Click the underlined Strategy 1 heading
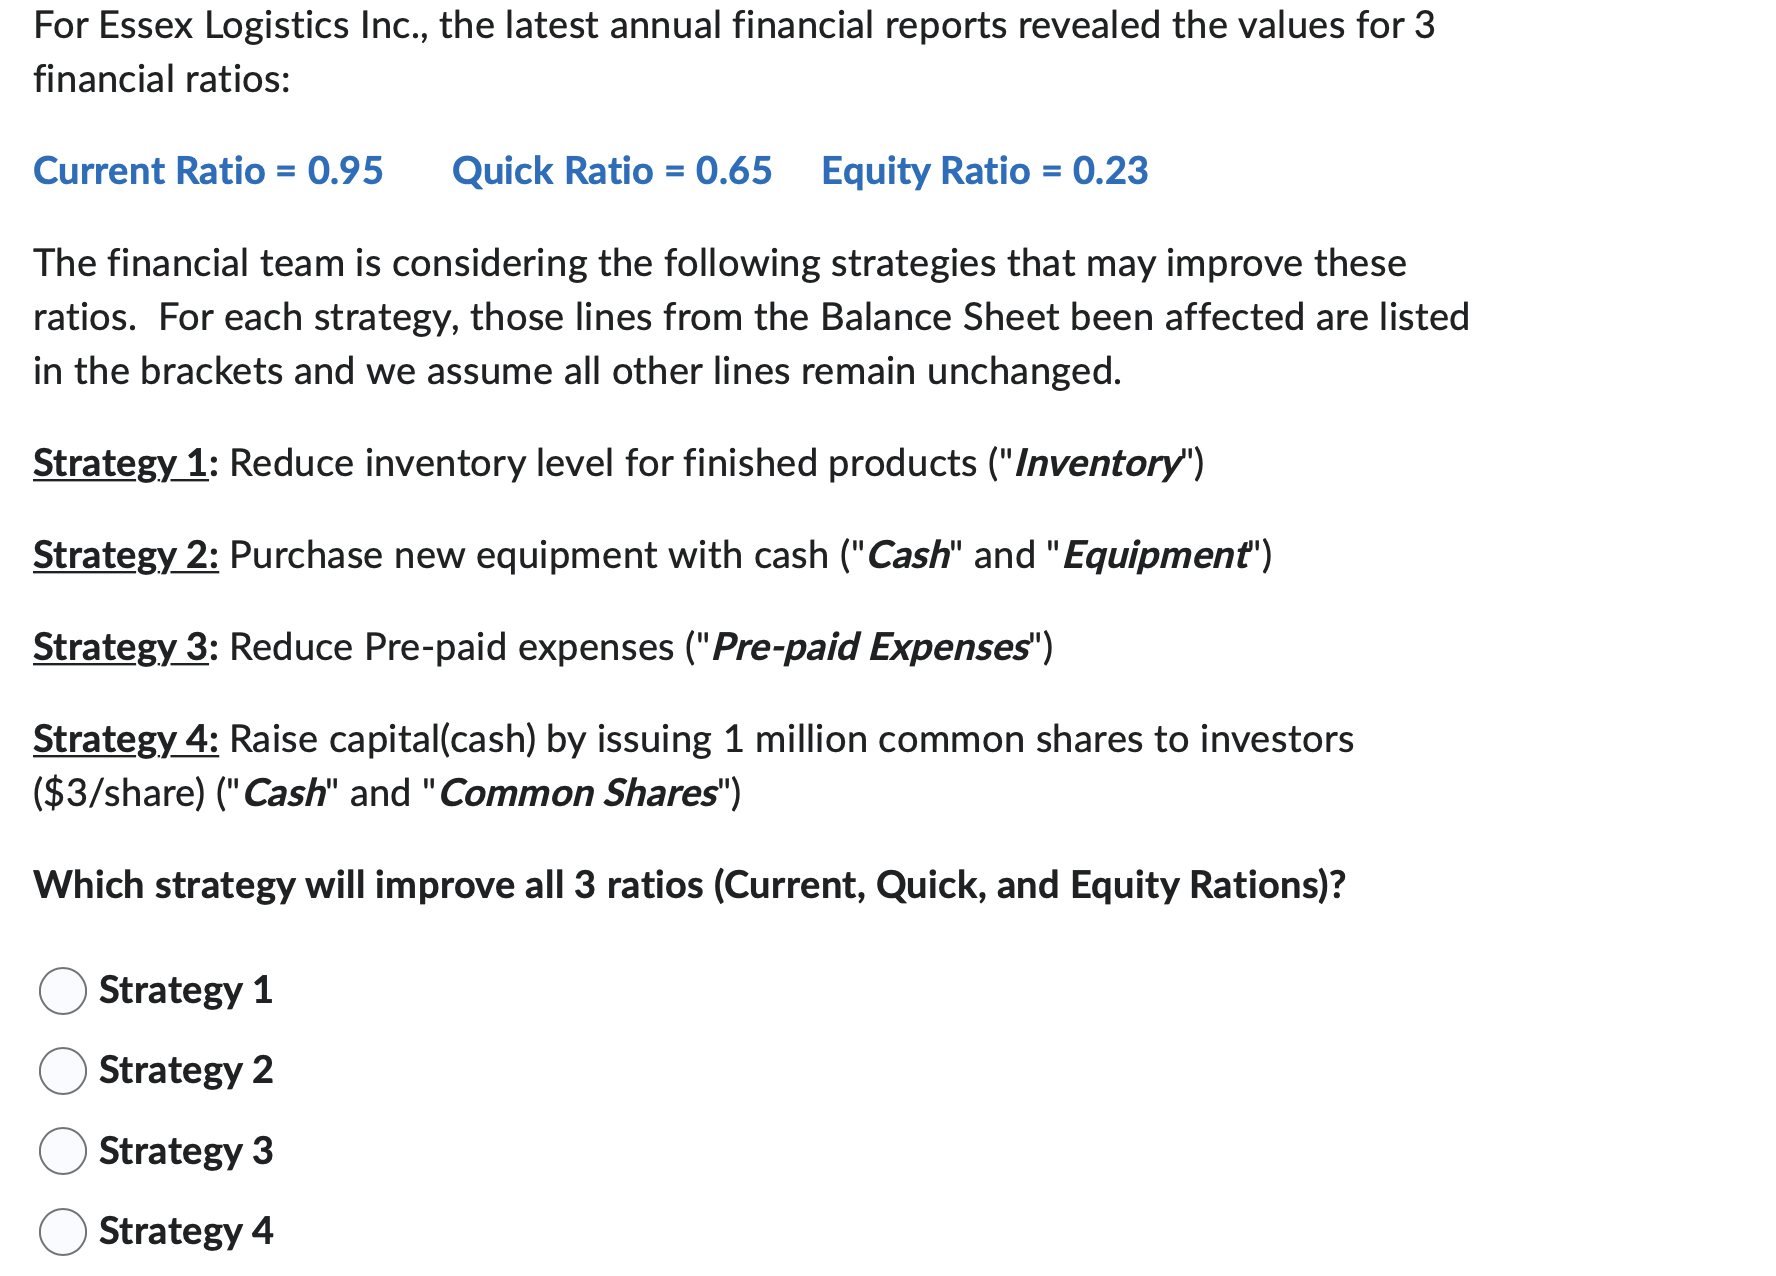 pos(120,463)
